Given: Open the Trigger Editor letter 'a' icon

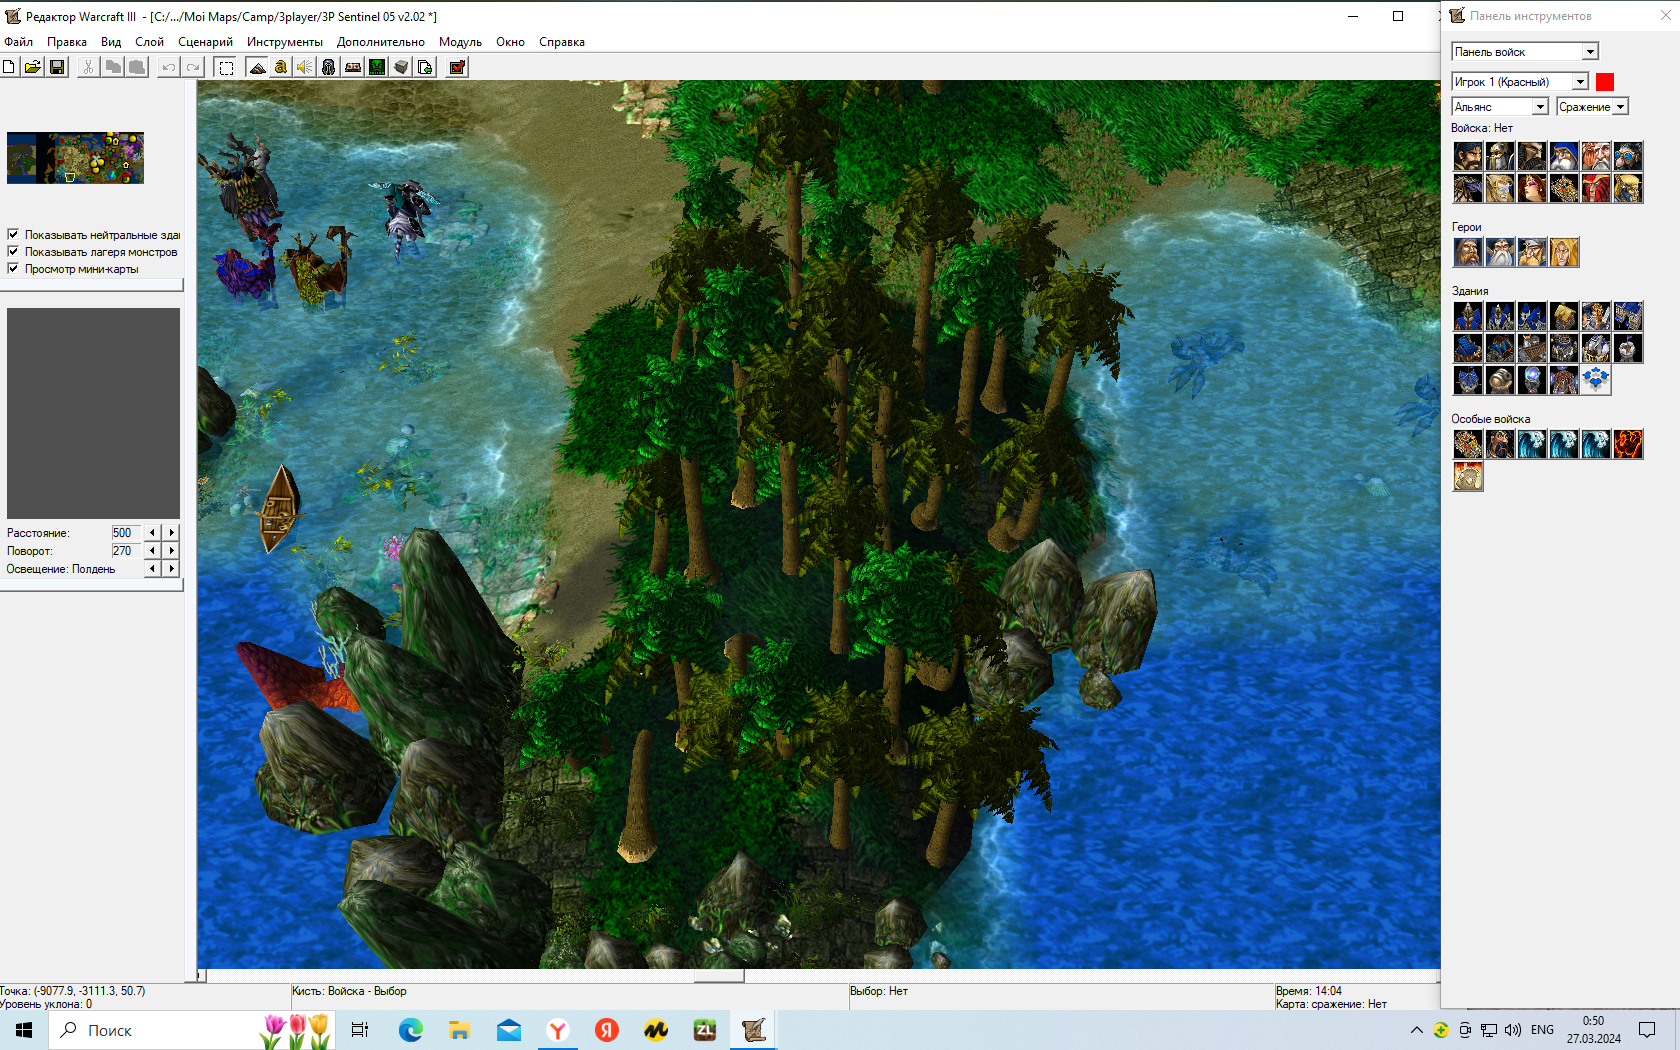Looking at the screenshot, I should point(281,67).
